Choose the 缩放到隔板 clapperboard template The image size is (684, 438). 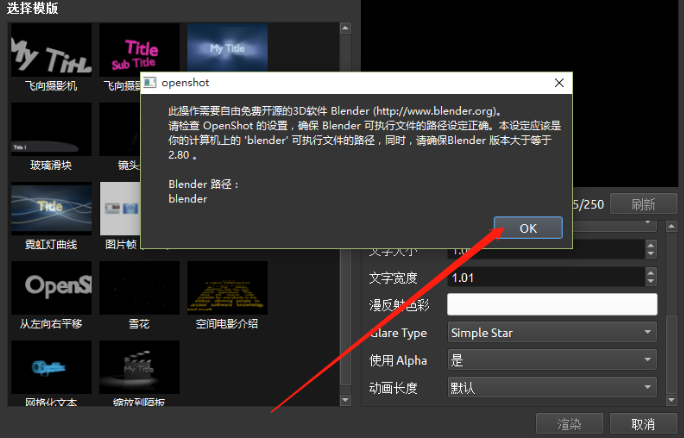(139, 367)
